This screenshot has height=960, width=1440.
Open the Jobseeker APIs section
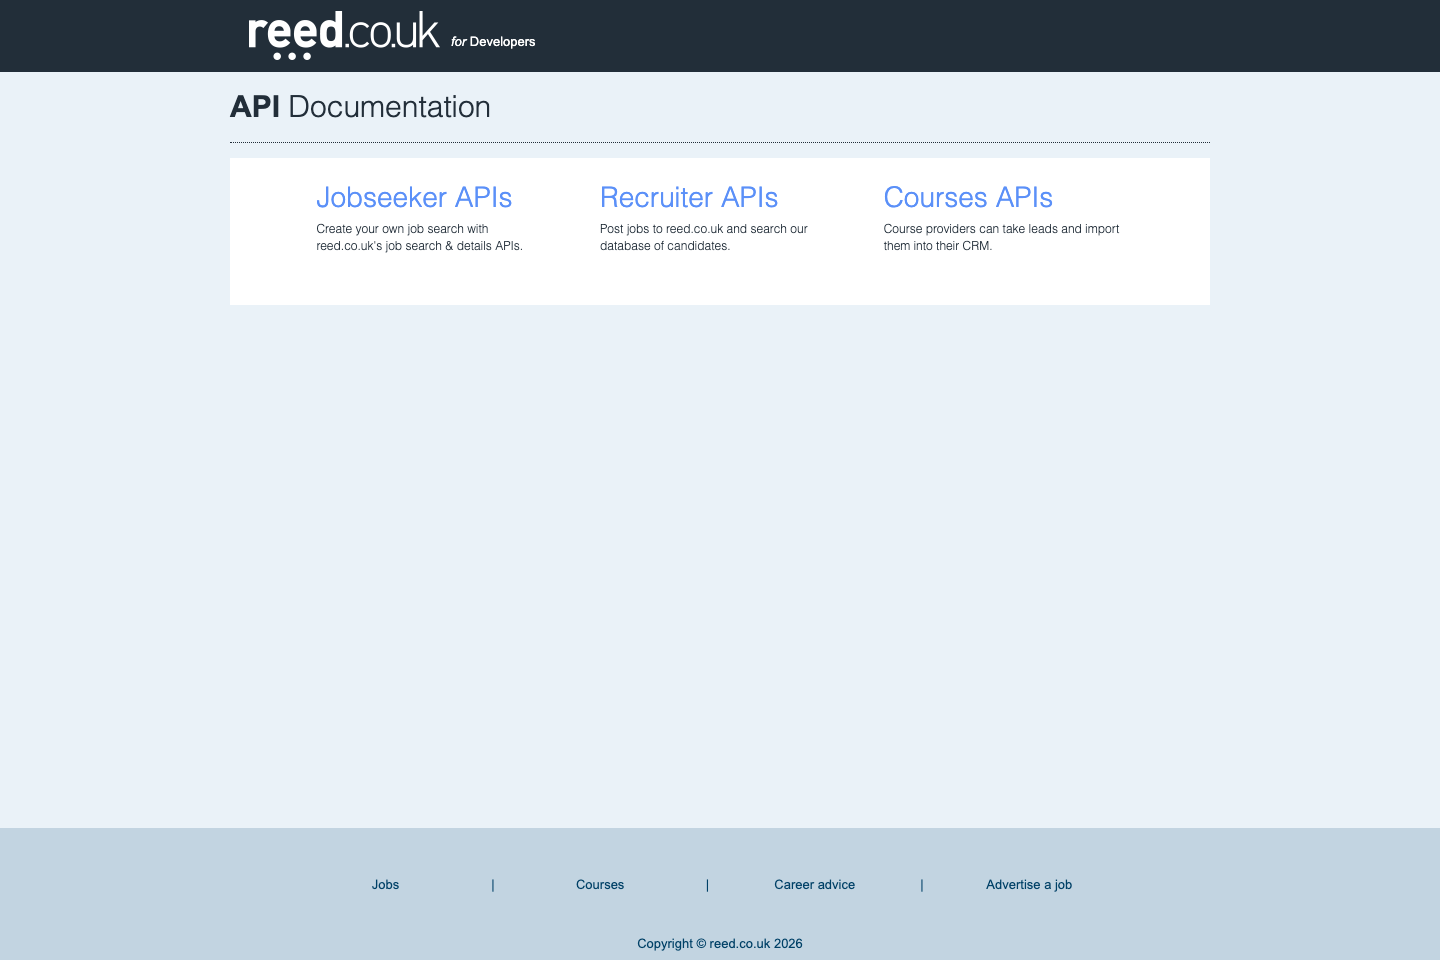pos(414,198)
